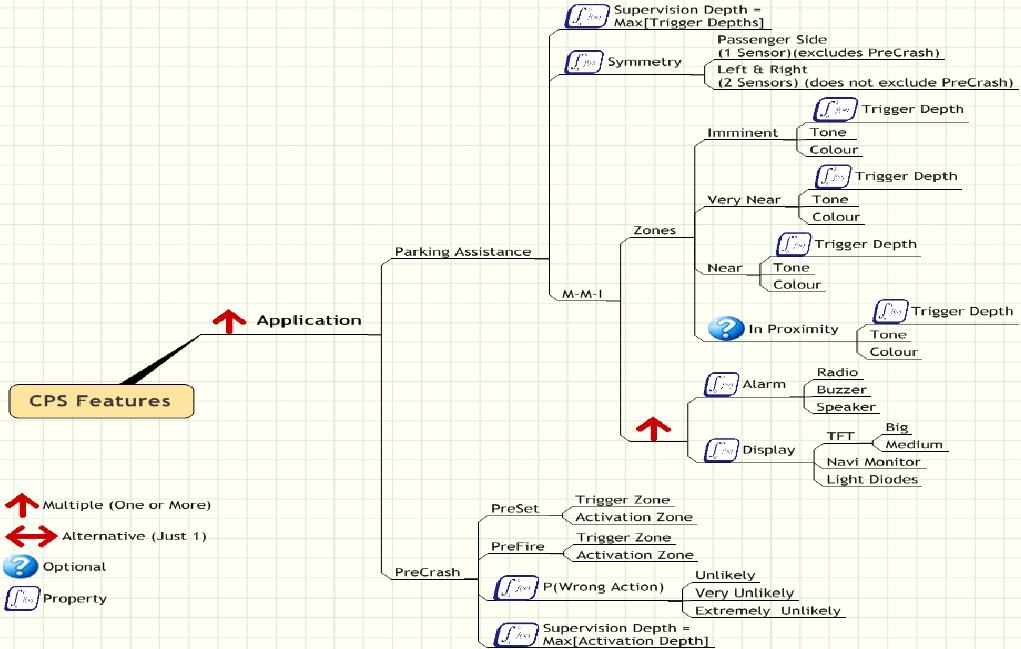Select the Parking Assistance branch
This screenshot has height=649, width=1021.
click(463, 252)
